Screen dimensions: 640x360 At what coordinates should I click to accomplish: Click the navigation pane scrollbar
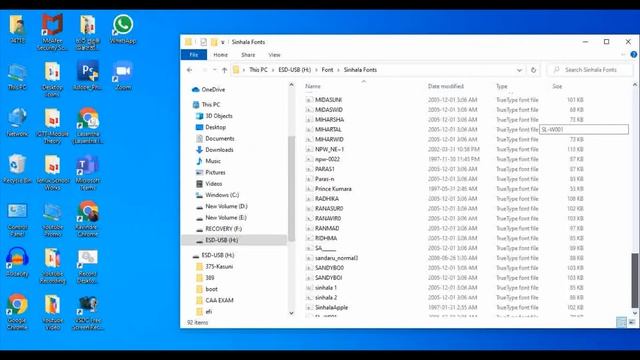[x=291, y=188]
